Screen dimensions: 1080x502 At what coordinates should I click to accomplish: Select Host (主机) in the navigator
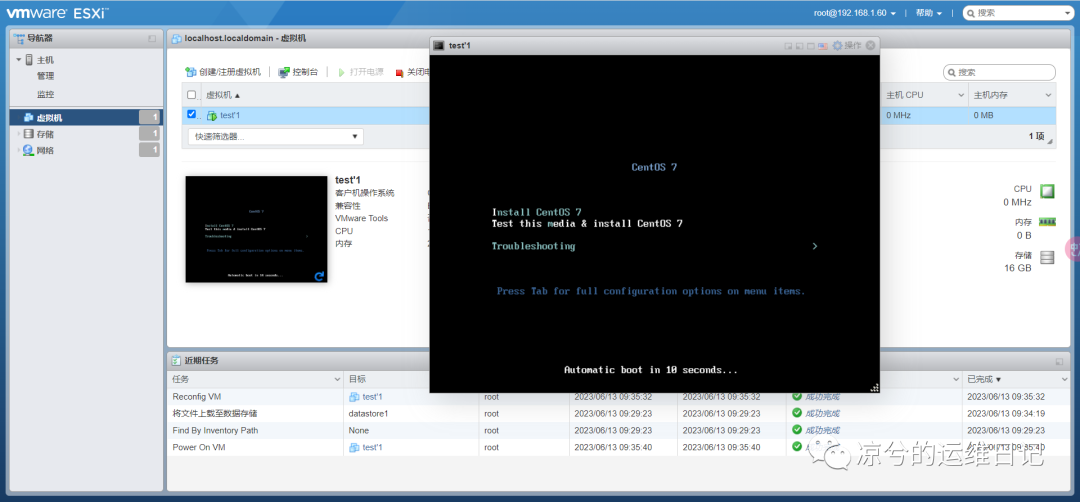[x=45, y=60]
